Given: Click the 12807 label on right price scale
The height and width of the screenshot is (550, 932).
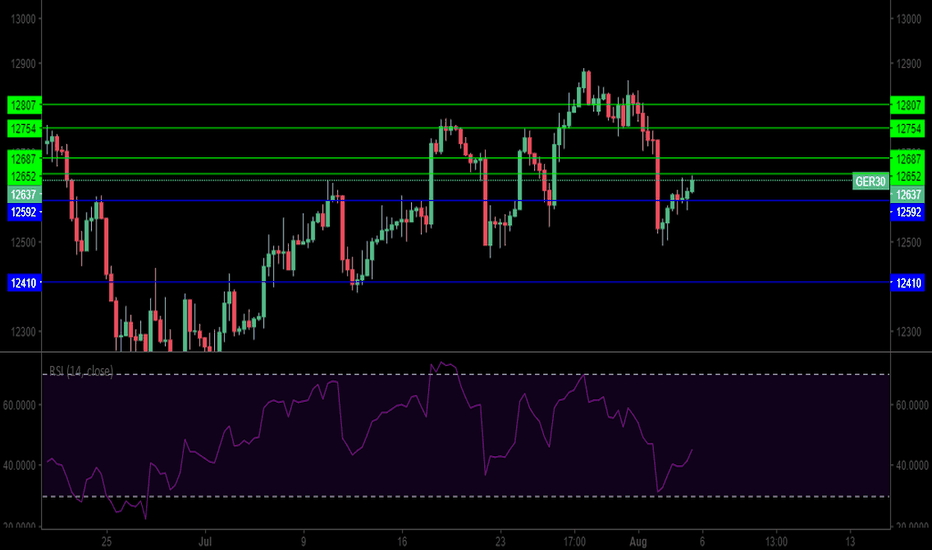Looking at the screenshot, I should click(x=908, y=105).
